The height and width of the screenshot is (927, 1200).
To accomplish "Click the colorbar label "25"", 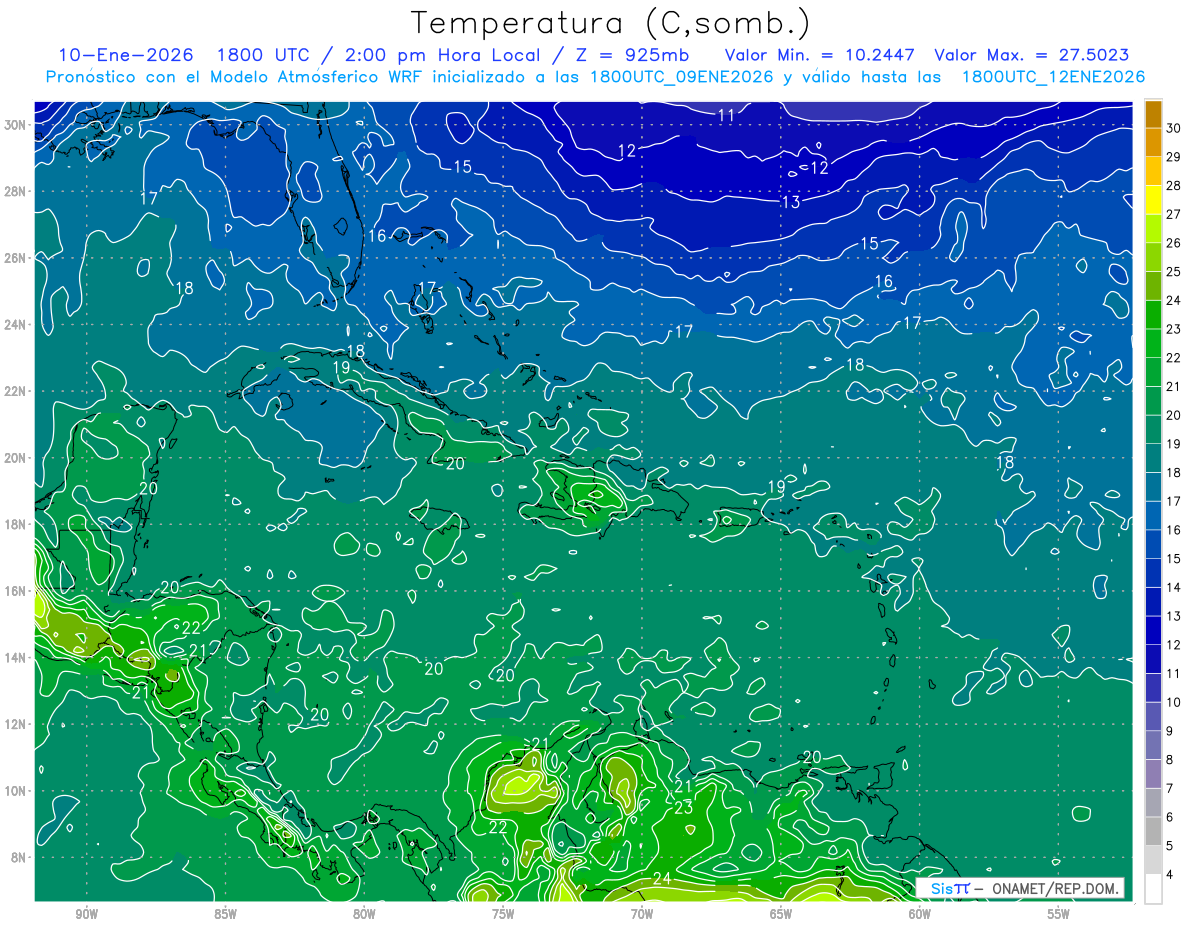I will tap(1174, 272).
